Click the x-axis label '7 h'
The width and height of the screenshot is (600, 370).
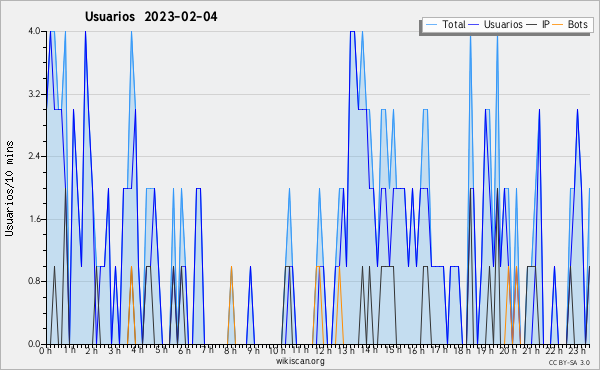point(207,350)
